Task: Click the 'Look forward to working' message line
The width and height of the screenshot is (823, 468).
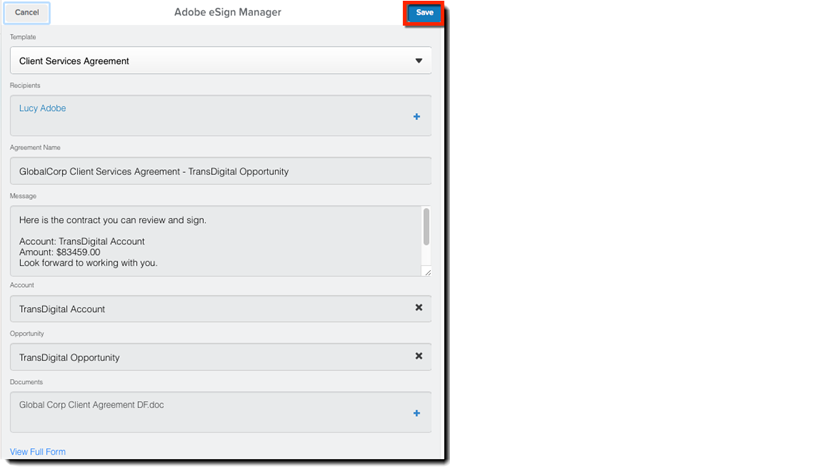Action: click(88, 263)
